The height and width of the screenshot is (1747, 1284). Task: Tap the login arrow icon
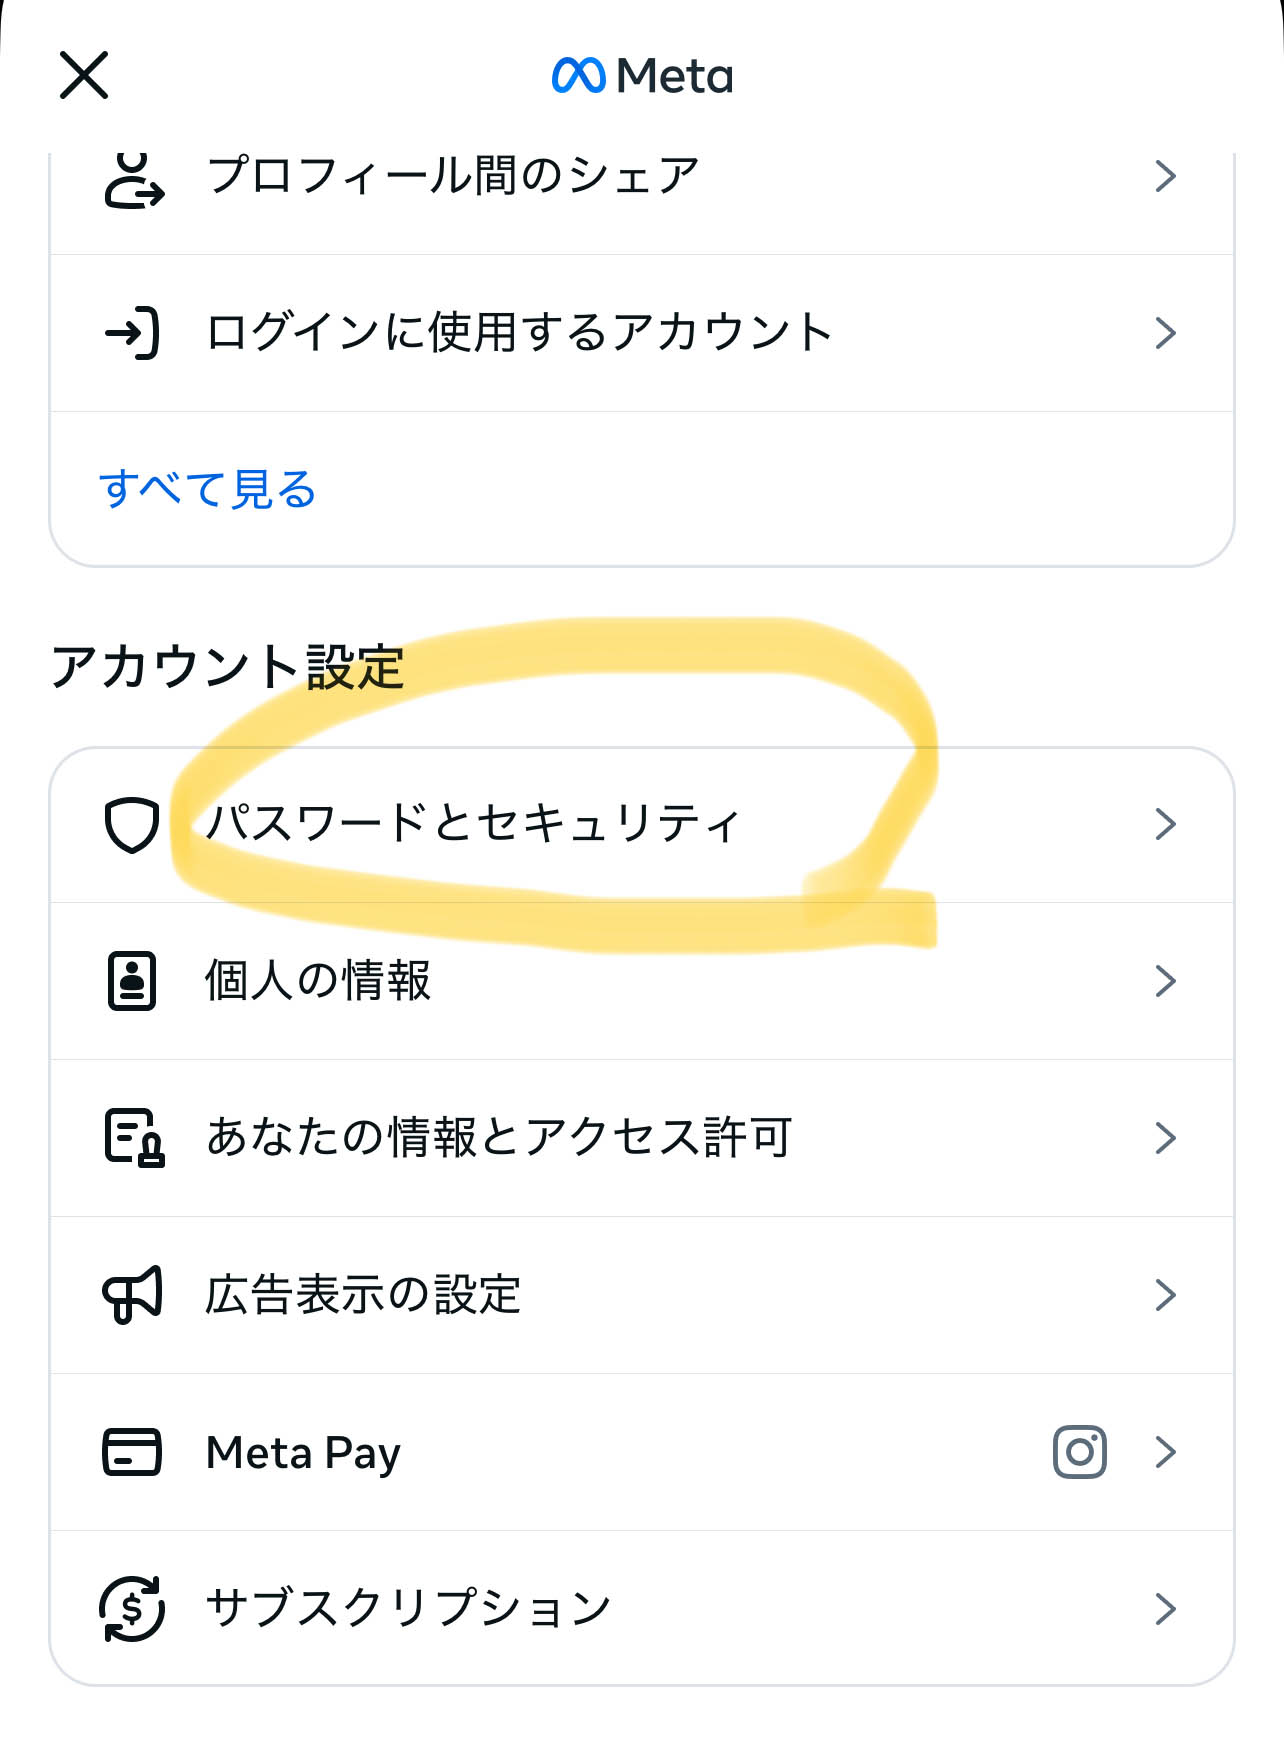[x=132, y=333]
